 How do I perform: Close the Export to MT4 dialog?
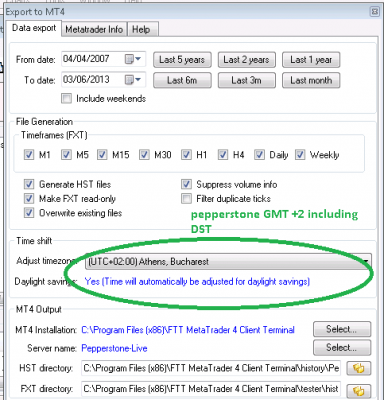(x=375, y=12)
